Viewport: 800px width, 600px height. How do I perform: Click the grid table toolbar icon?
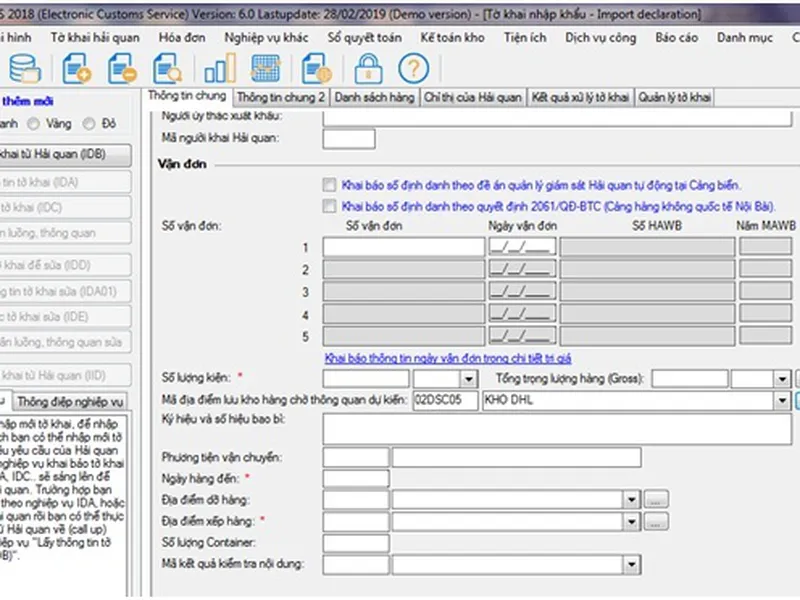coord(264,68)
